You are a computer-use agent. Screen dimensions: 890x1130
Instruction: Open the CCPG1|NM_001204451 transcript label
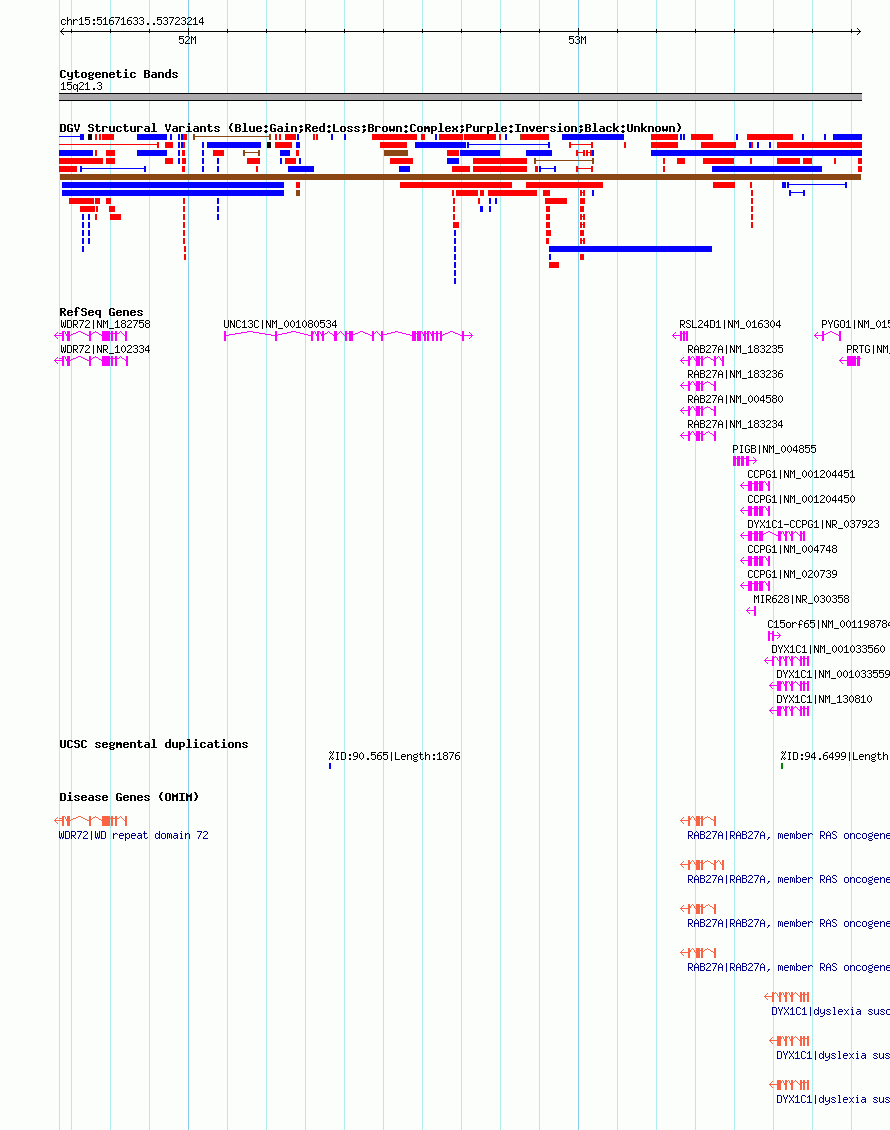coord(801,474)
